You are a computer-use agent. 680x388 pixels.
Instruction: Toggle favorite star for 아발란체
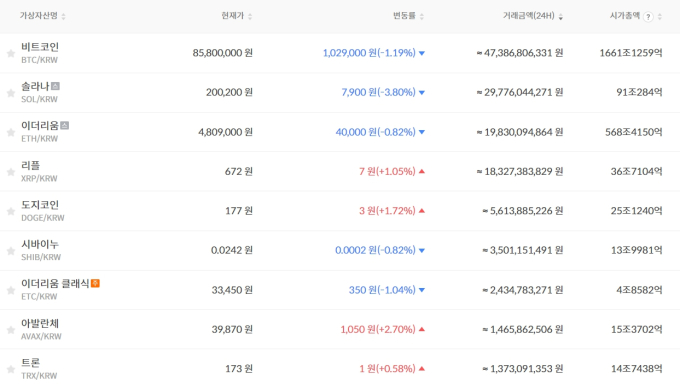[x=11, y=330]
